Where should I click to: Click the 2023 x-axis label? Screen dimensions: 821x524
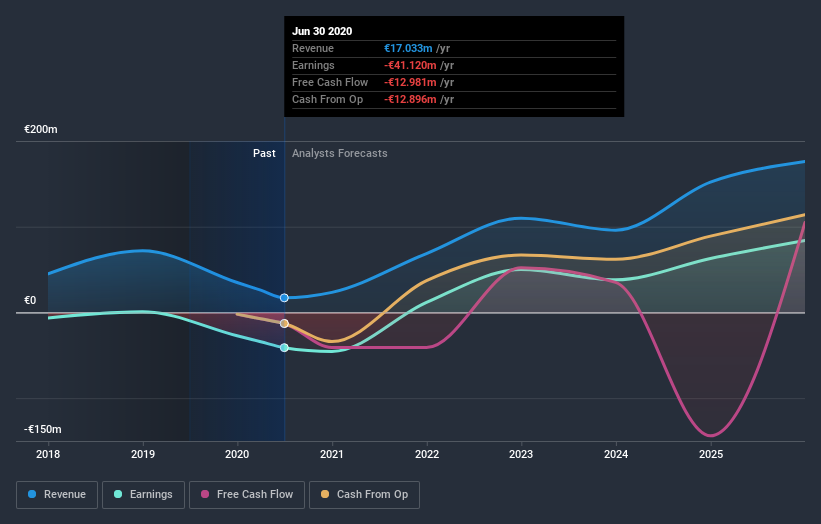click(521, 454)
